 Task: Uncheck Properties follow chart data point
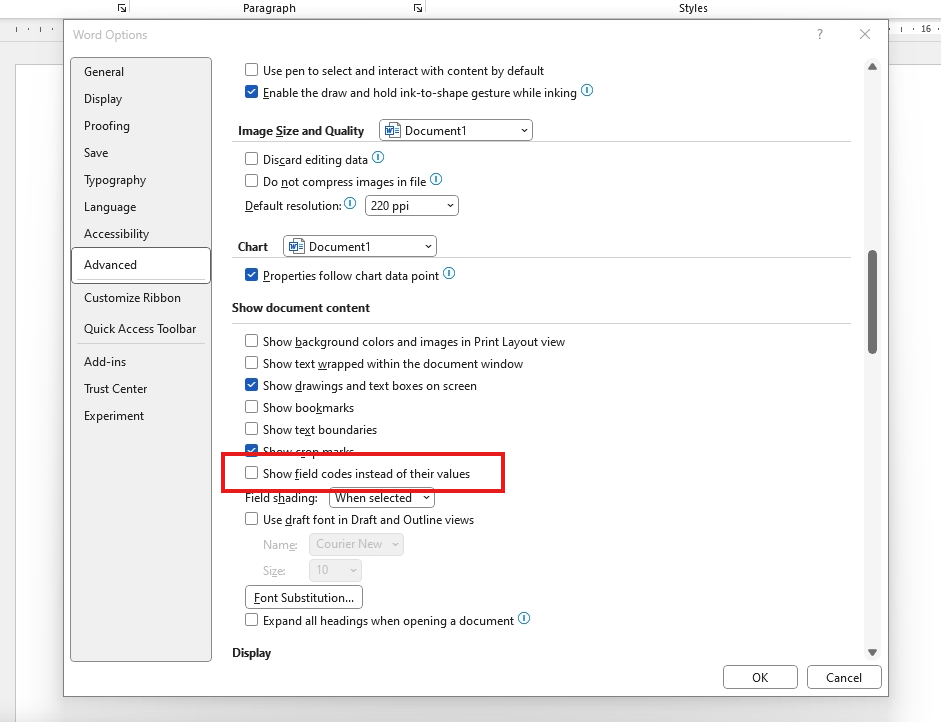[251, 275]
